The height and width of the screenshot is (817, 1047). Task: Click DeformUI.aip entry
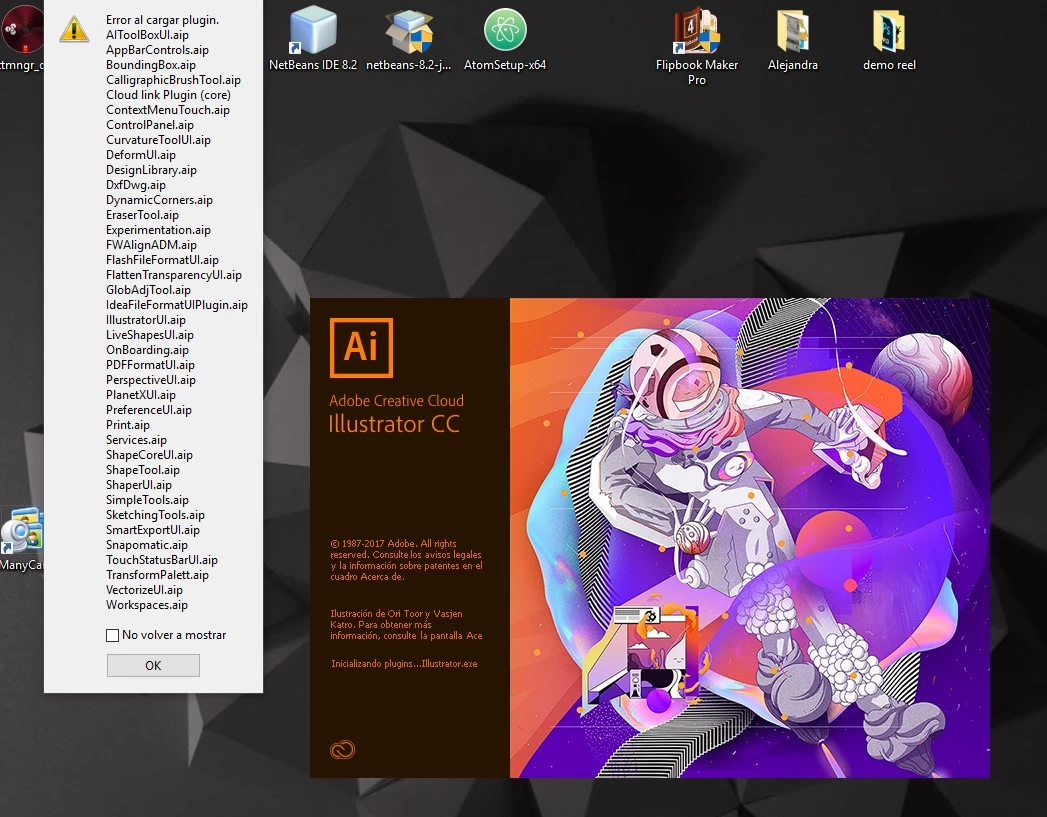click(x=141, y=155)
